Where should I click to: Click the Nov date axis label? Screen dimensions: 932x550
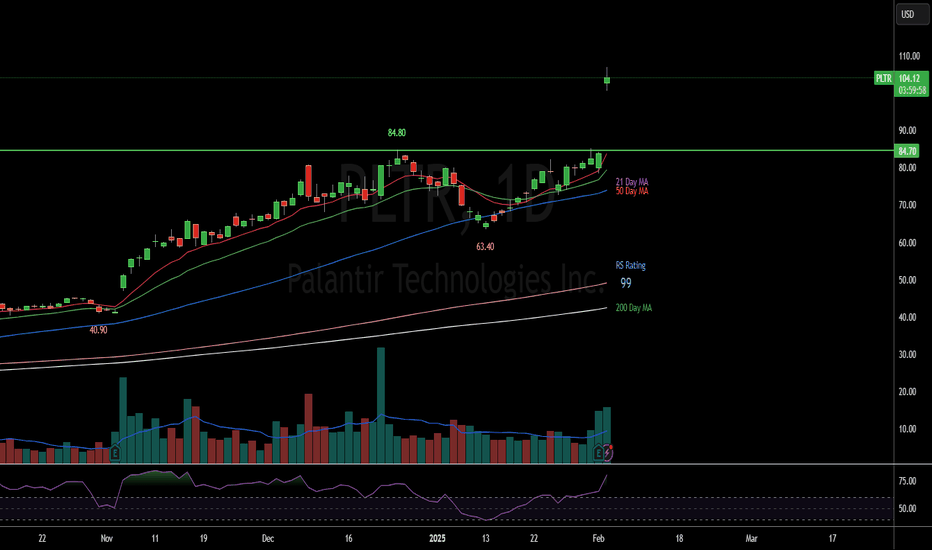click(106, 539)
